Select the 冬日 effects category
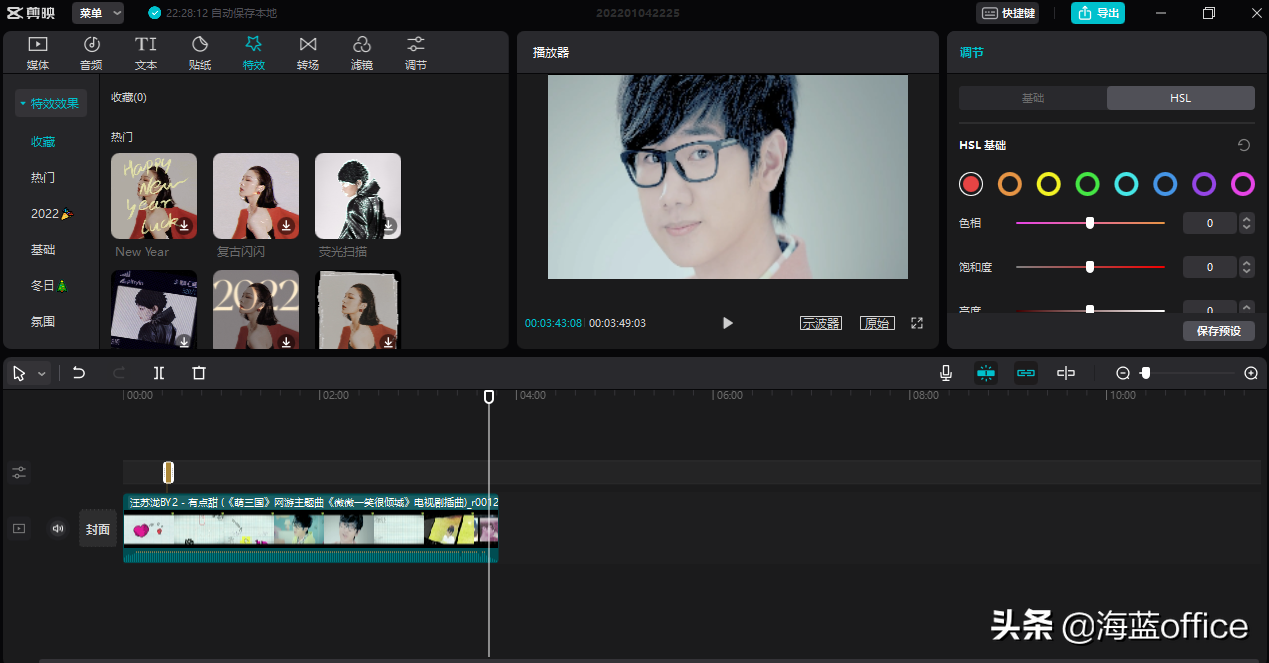This screenshot has width=1269, height=663. pyautogui.click(x=49, y=286)
